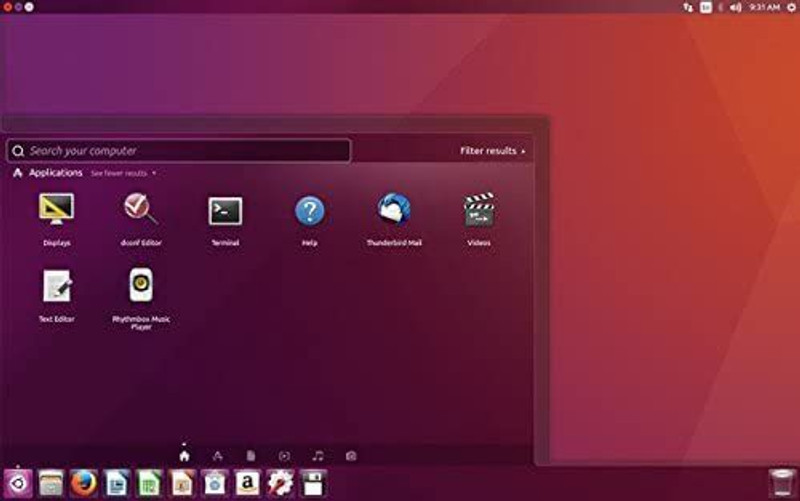The height and width of the screenshot is (501, 800).
Task: Switch to the Files lens tab
Action: click(251, 456)
